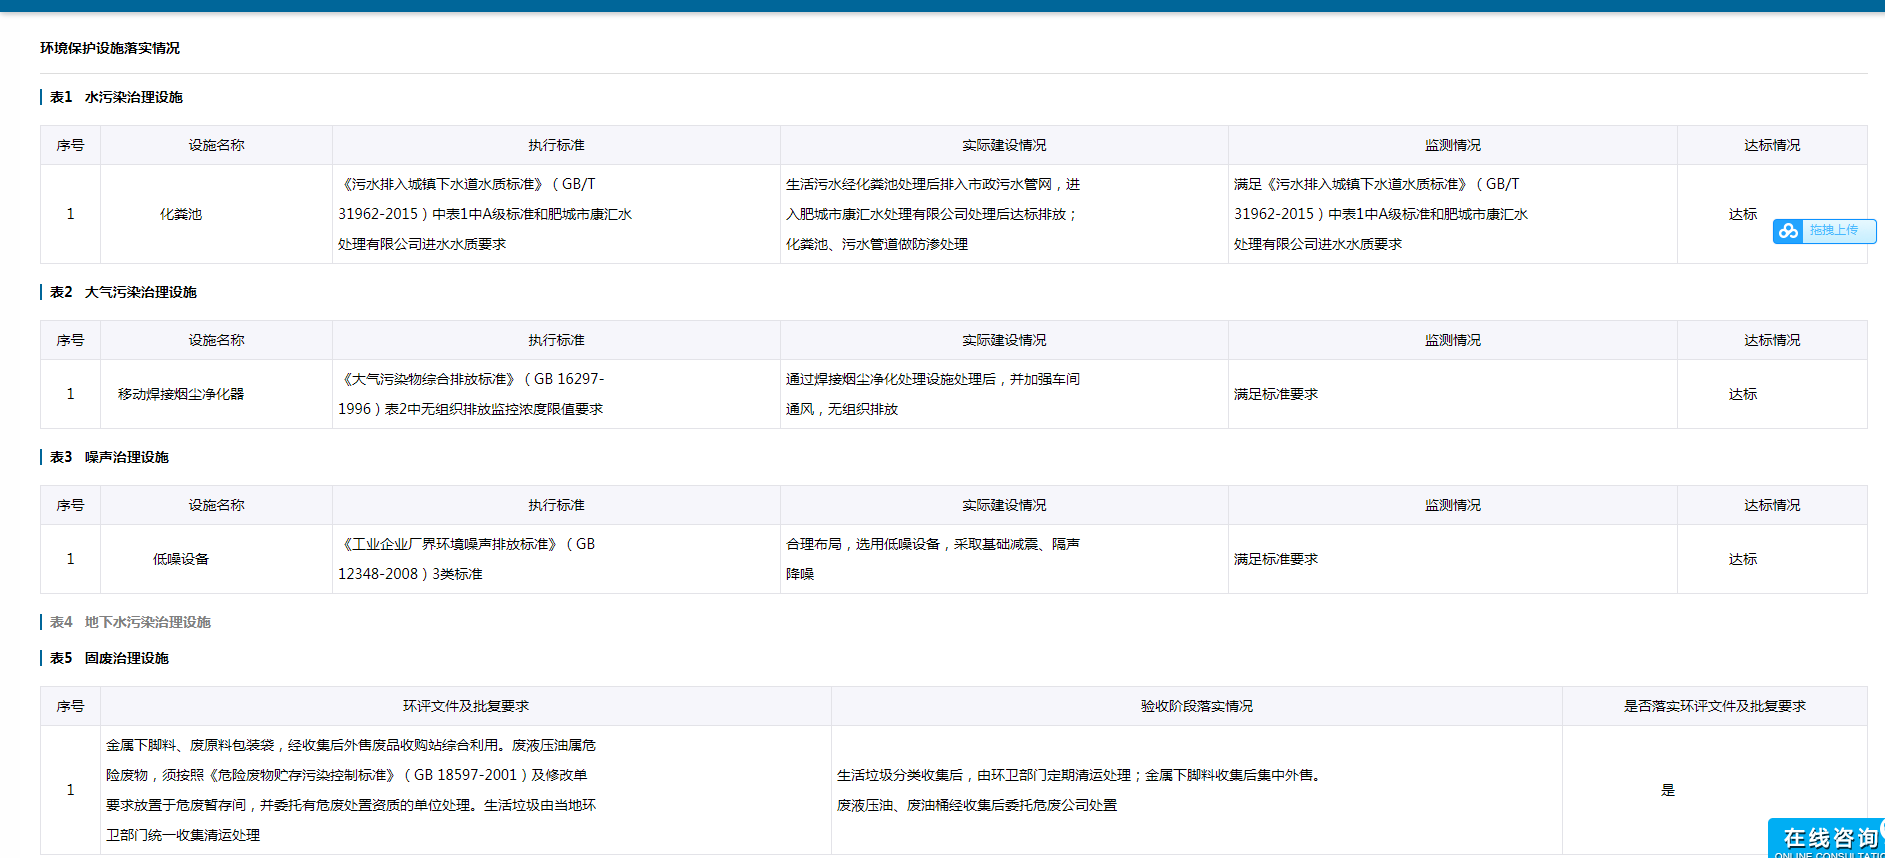1885x858 pixels.
Task: Open the 在线咨询 online consultation widget
Action: 1829,839
